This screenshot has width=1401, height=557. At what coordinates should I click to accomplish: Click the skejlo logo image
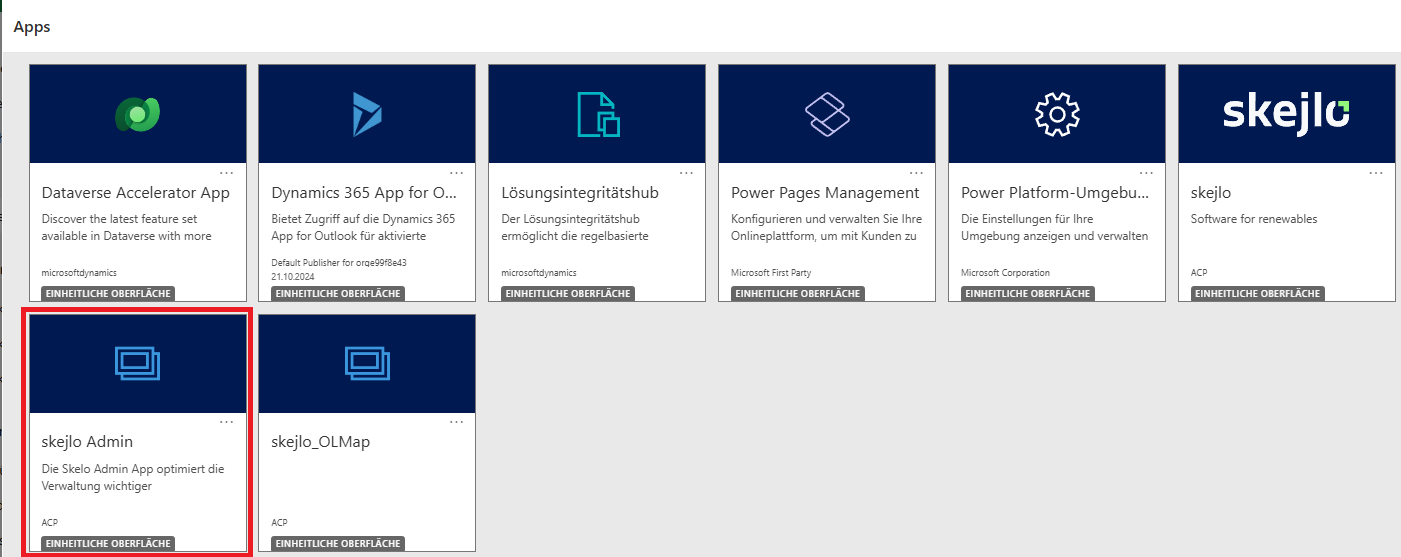[1286, 114]
